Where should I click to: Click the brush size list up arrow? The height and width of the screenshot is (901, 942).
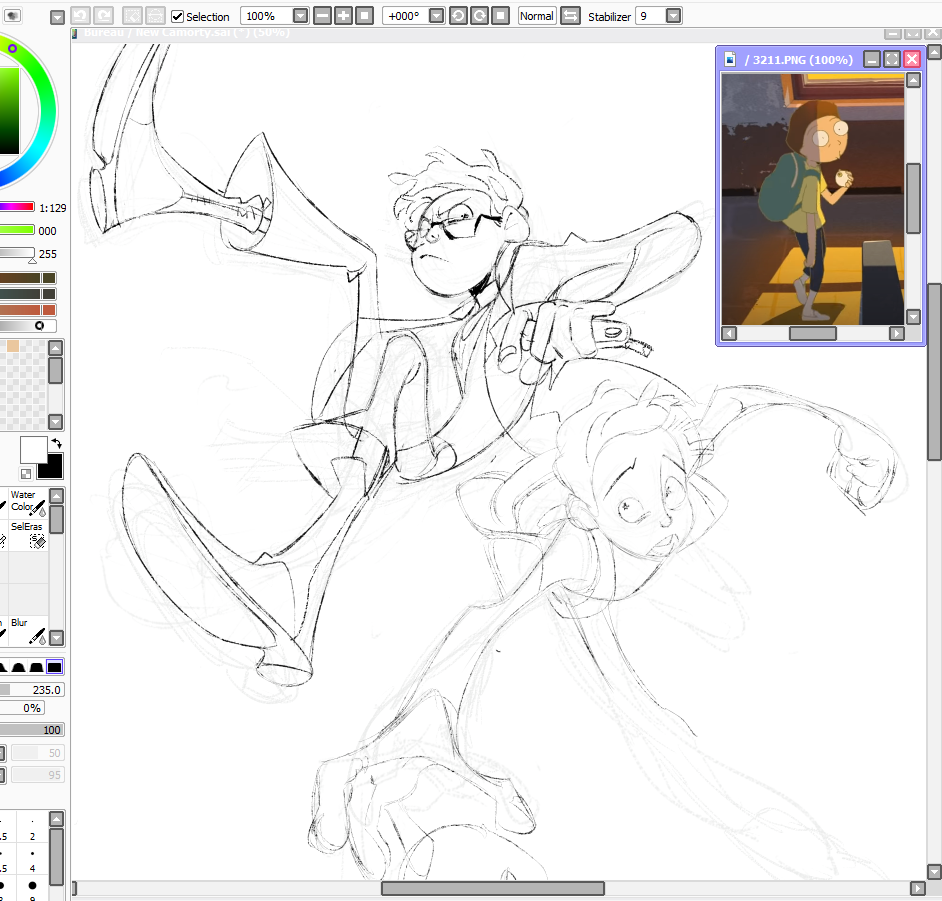tap(56, 819)
